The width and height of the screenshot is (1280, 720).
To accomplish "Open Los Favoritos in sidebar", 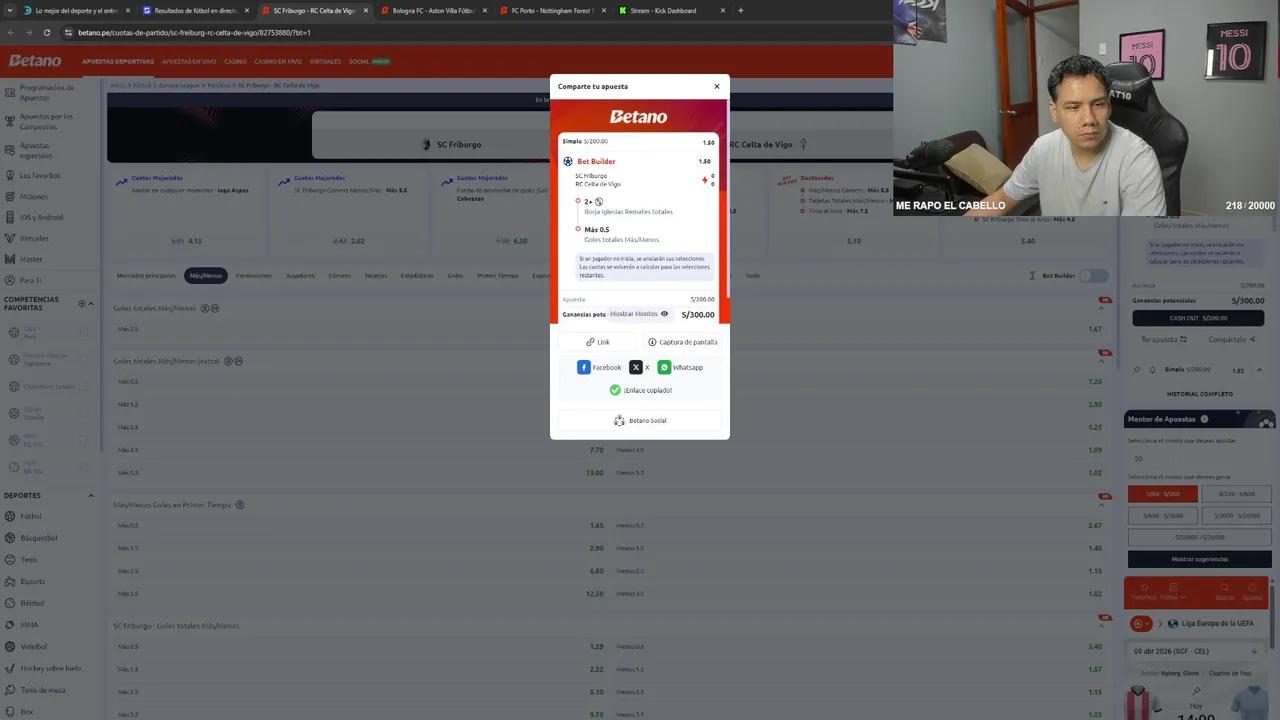I will (40, 175).
